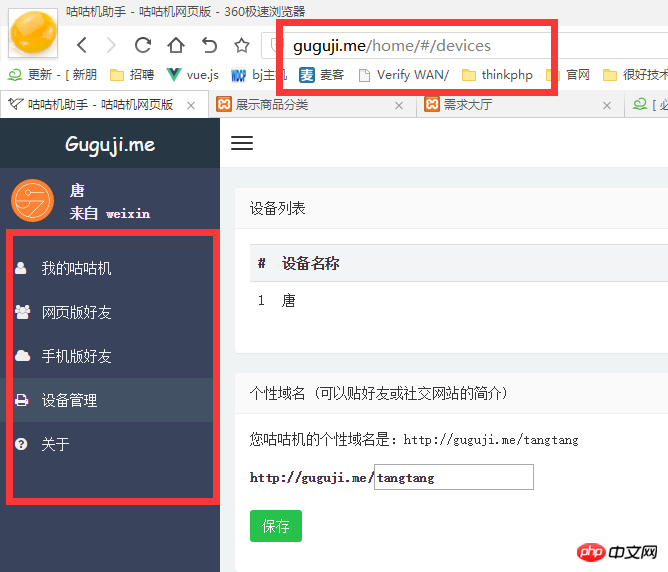Click the 设备名称 column header
Image resolution: width=668 pixels, height=572 pixels.
pyautogui.click(x=311, y=263)
